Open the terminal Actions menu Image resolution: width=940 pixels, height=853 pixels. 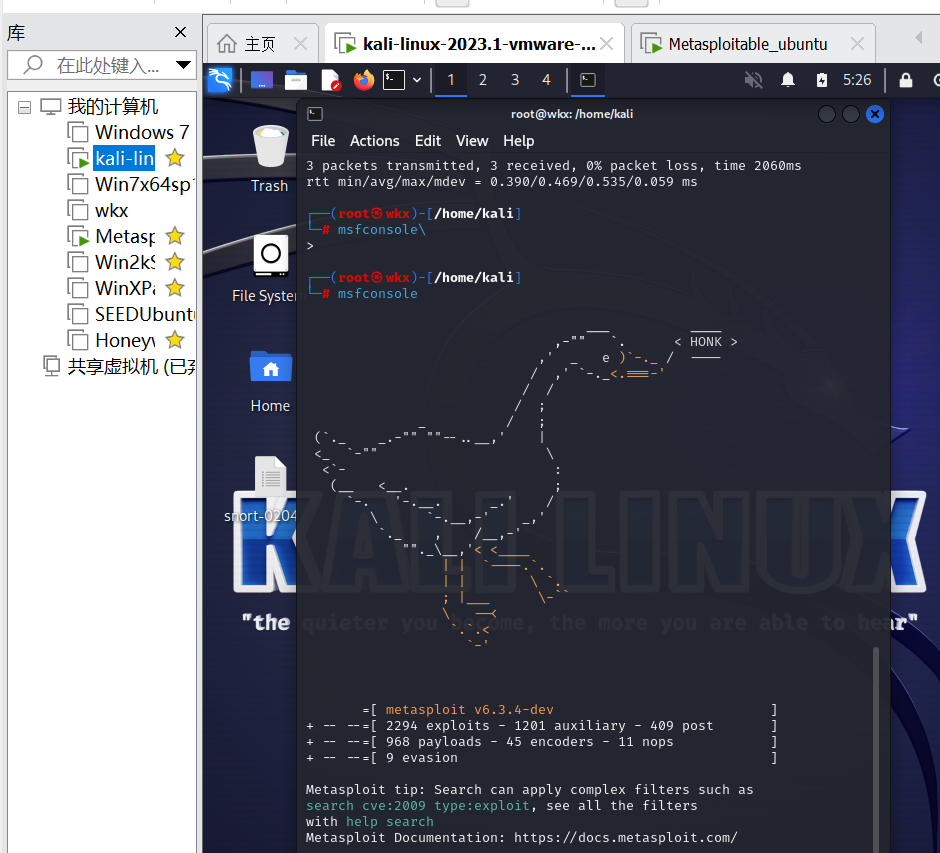pos(374,141)
